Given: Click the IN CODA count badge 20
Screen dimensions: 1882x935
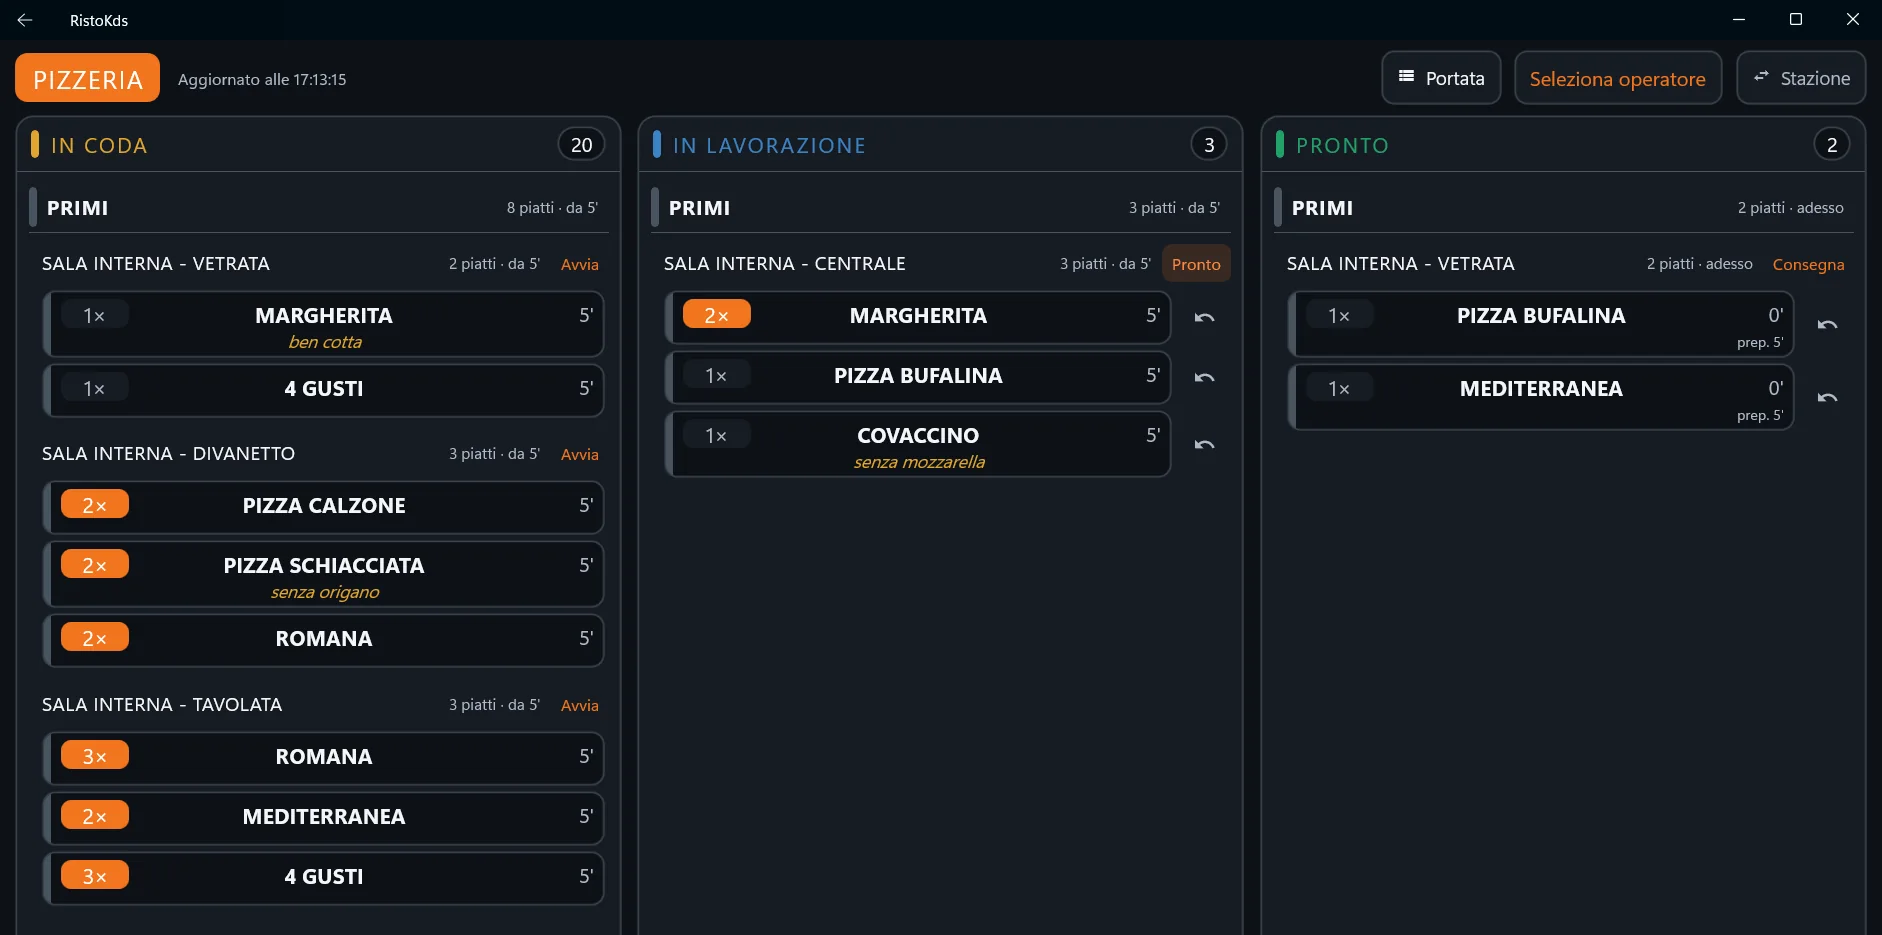Looking at the screenshot, I should 581,145.
